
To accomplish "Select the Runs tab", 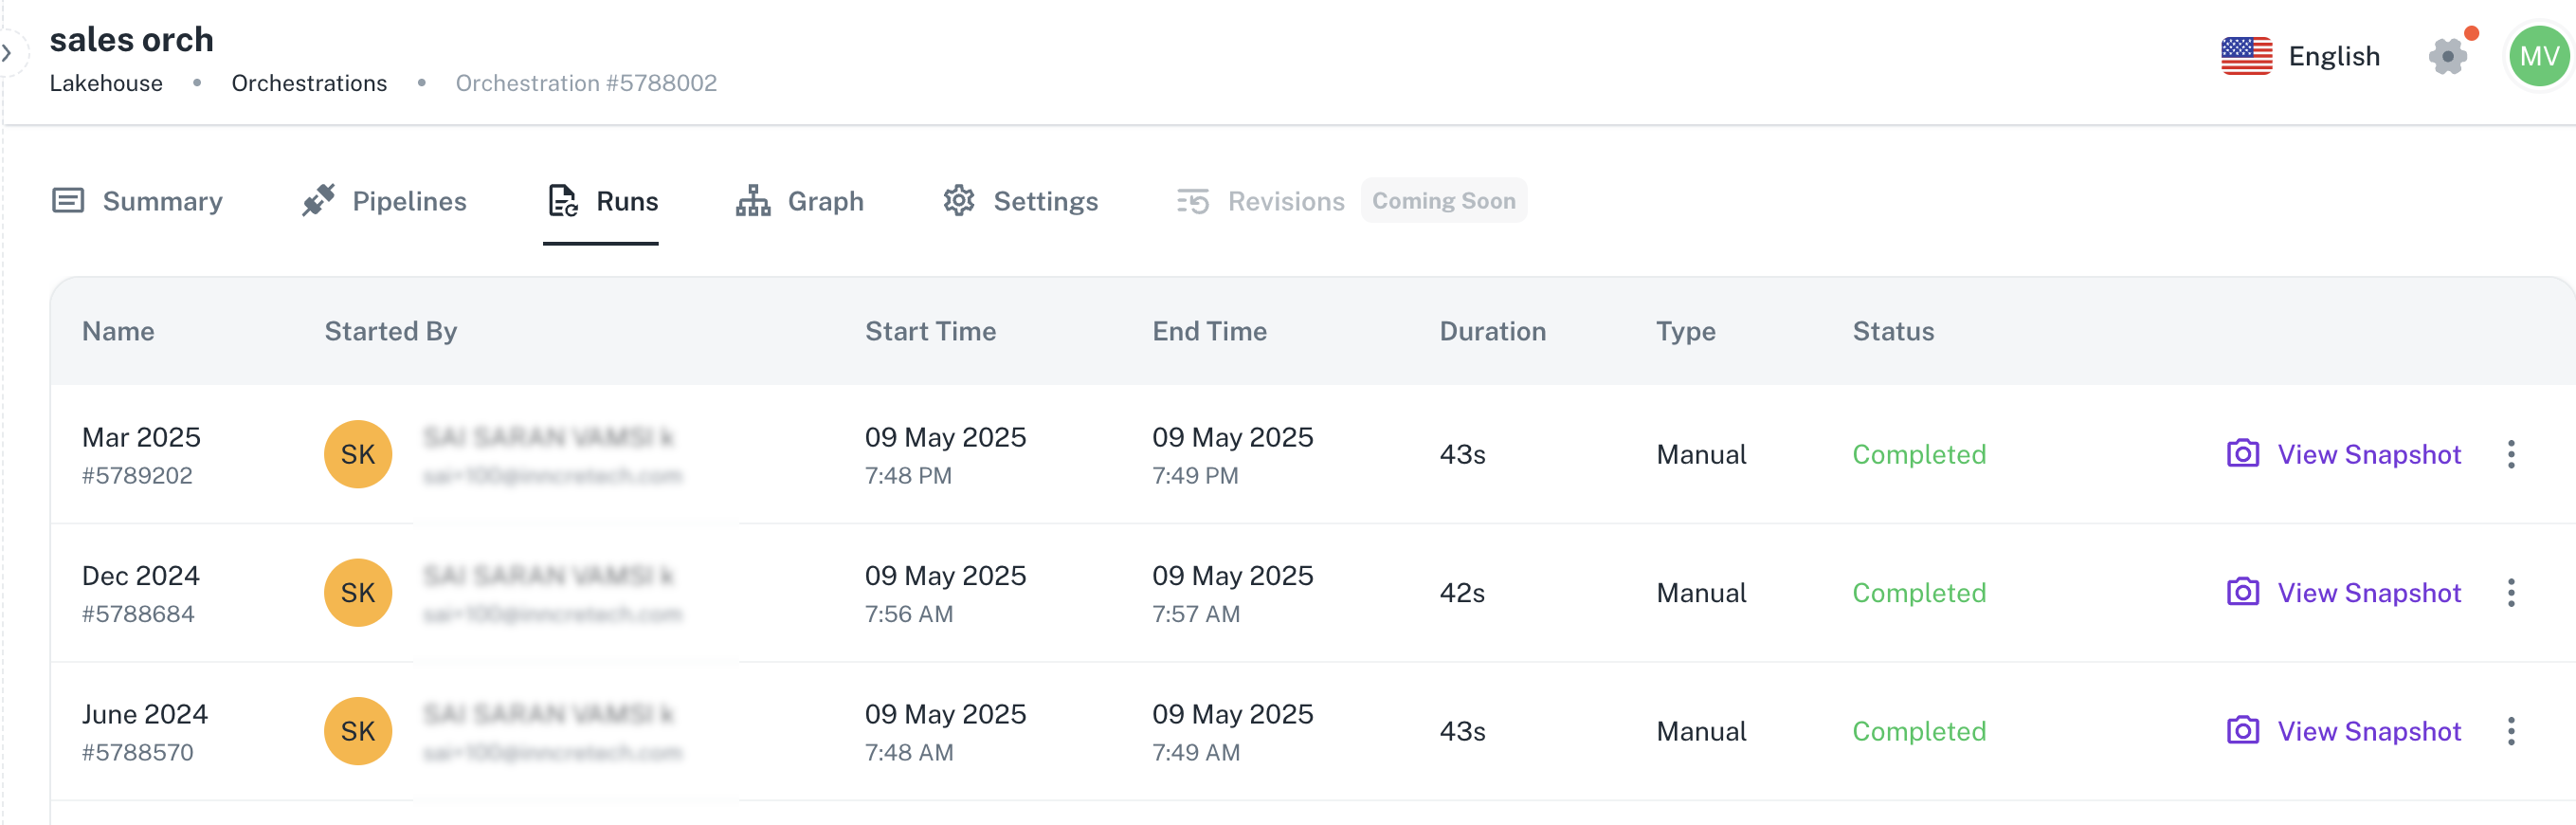I will 602,201.
